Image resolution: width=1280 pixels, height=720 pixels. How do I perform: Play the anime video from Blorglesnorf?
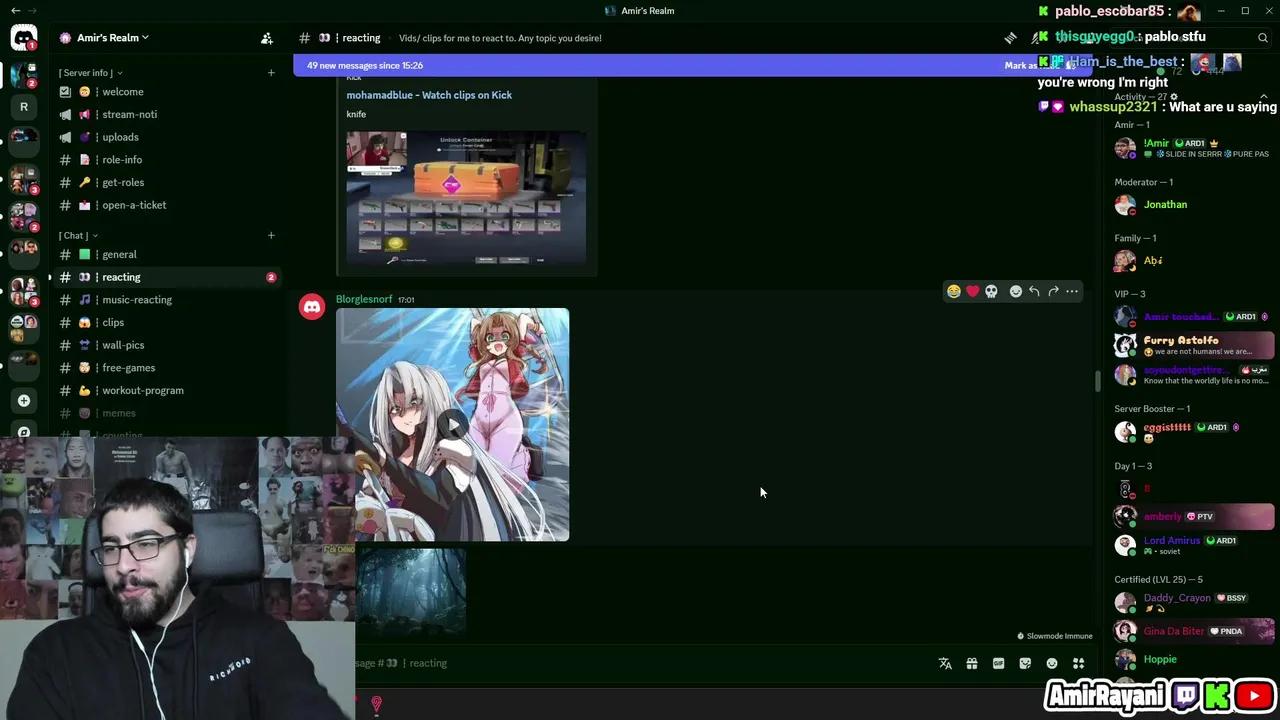pos(453,425)
